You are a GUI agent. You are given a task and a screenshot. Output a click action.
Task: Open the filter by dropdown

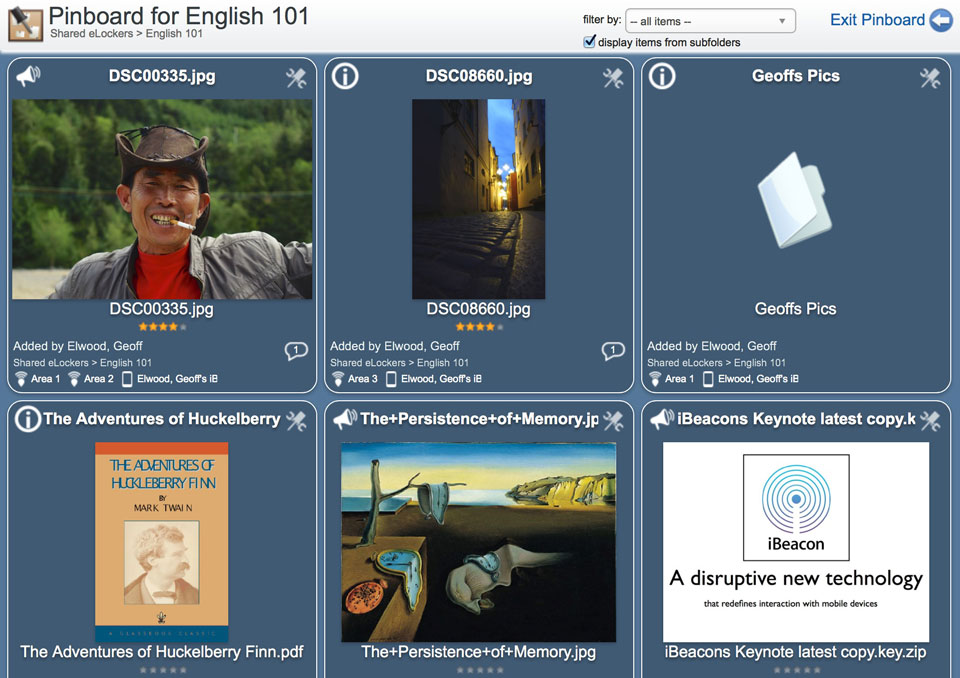pyautogui.click(x=710, y=21)
